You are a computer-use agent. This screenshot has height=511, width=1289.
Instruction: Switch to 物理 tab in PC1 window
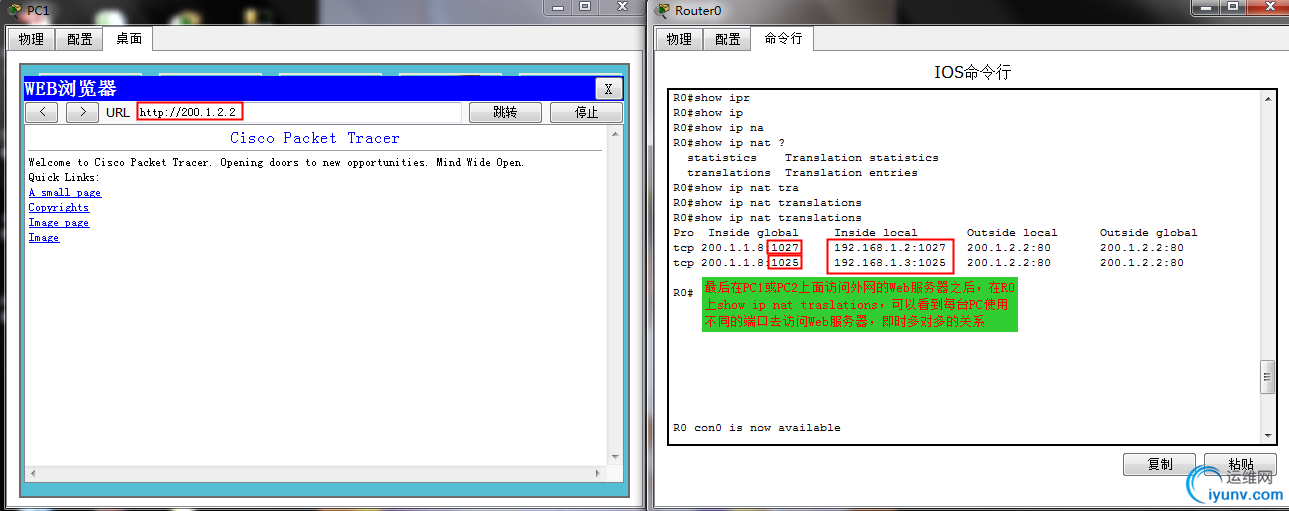tap(31, 39)
